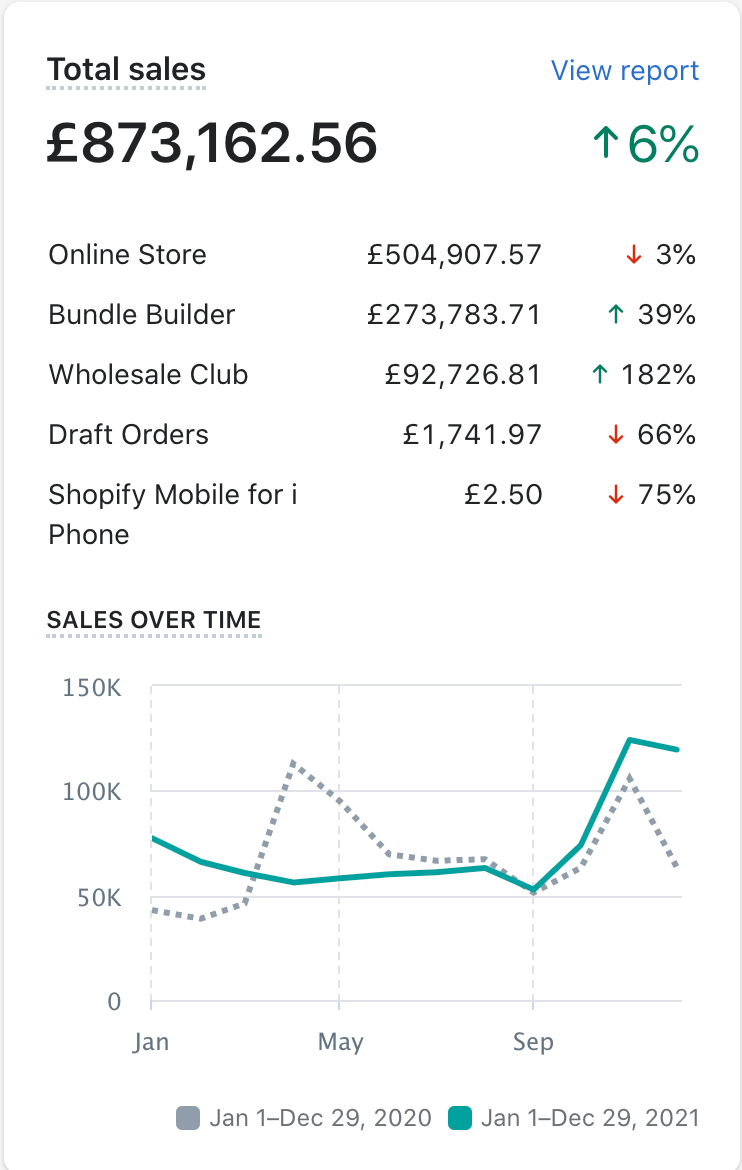Click the SALES OVER TIME heading
Image resolution: width=742 pixels, height=1170 pixels.
154,620
